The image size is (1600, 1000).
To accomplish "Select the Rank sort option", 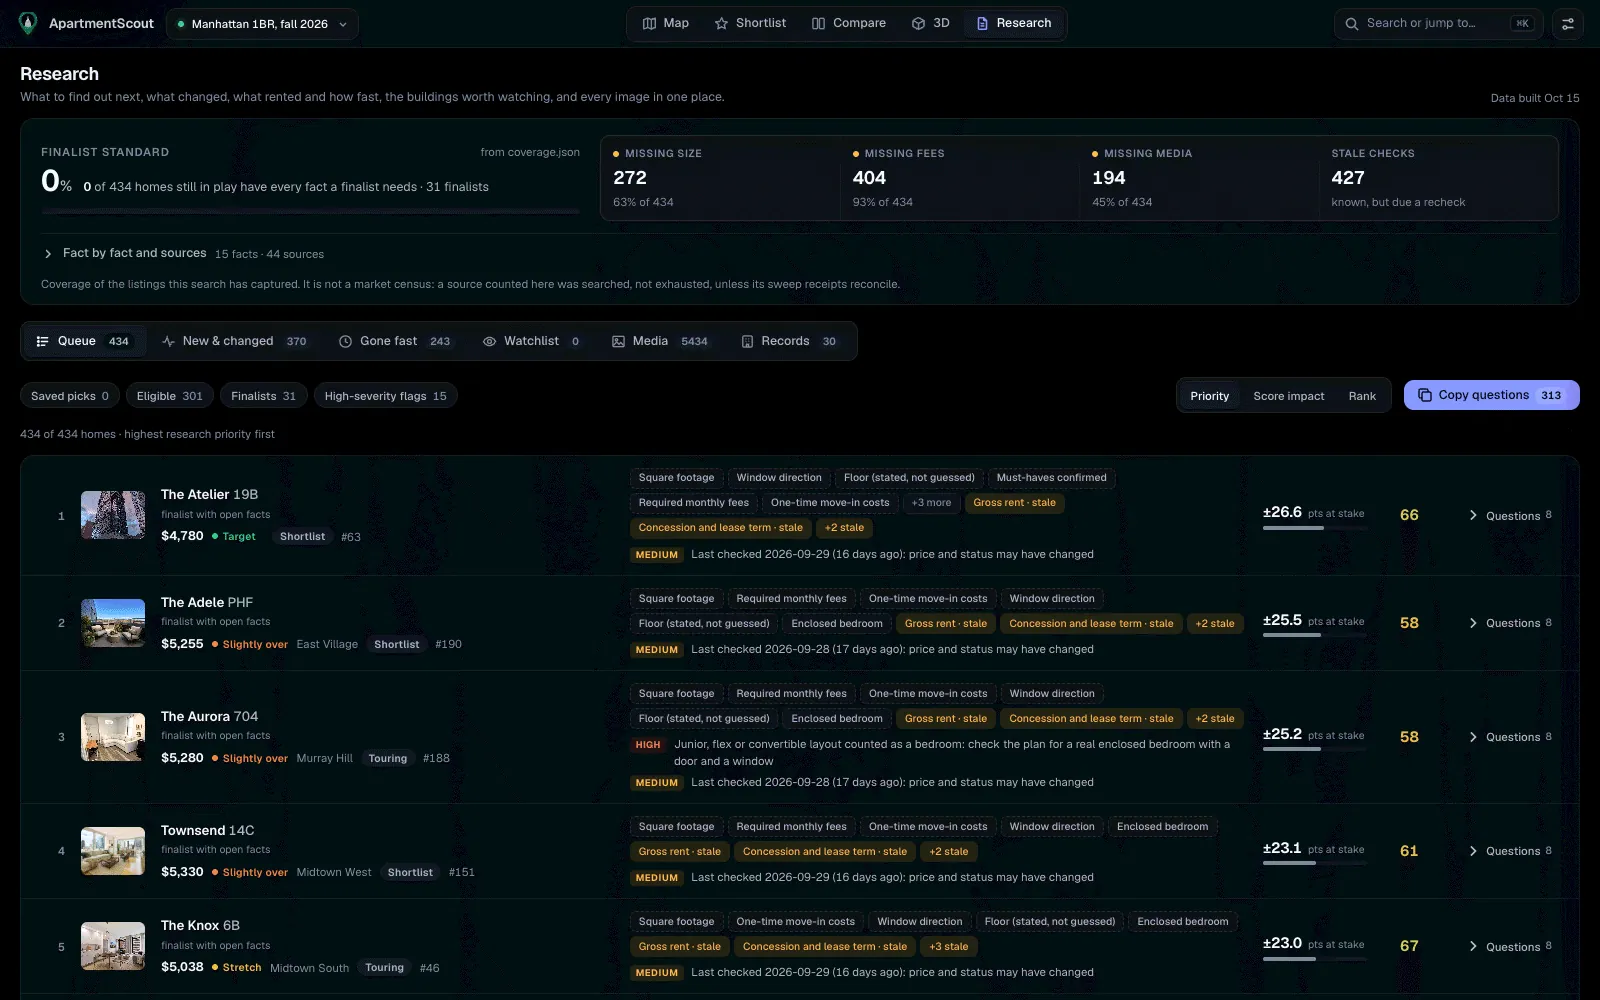I will point(1362,396).
